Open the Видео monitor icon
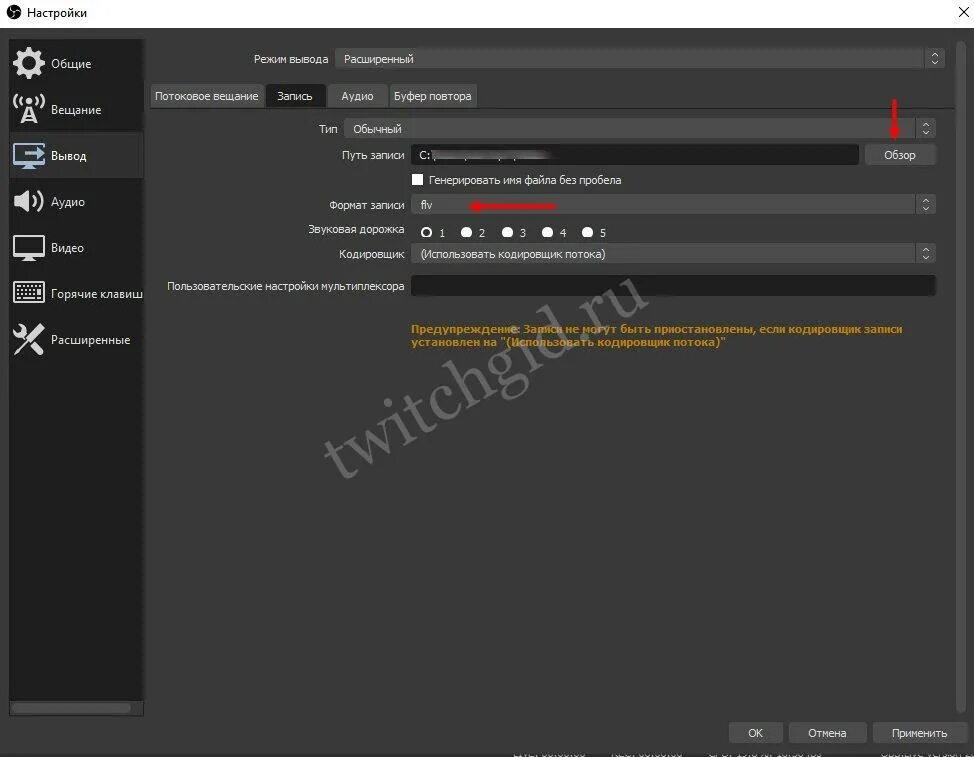The width and height of the screenshot is (974, 757). tap(29, 248)
